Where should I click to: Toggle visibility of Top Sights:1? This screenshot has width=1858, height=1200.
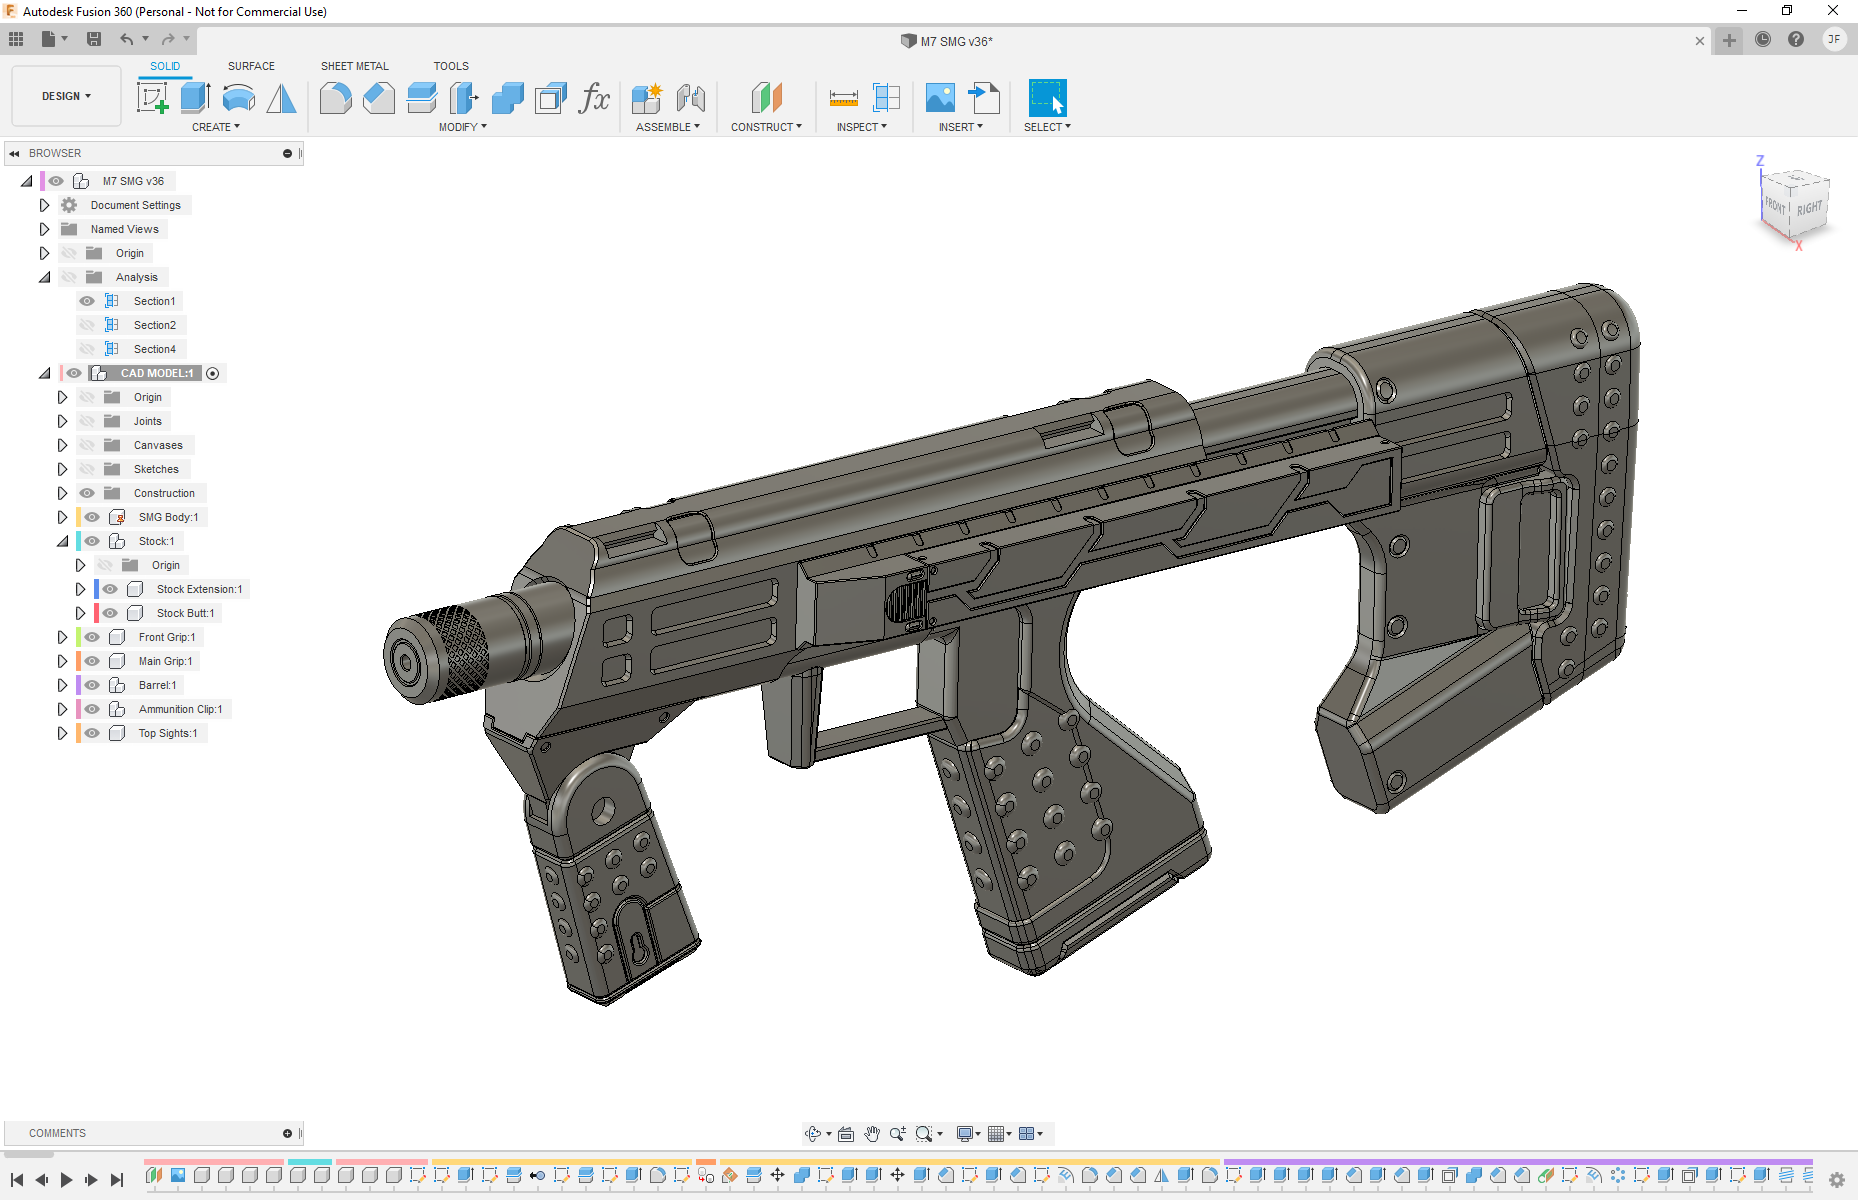(92, 733)
